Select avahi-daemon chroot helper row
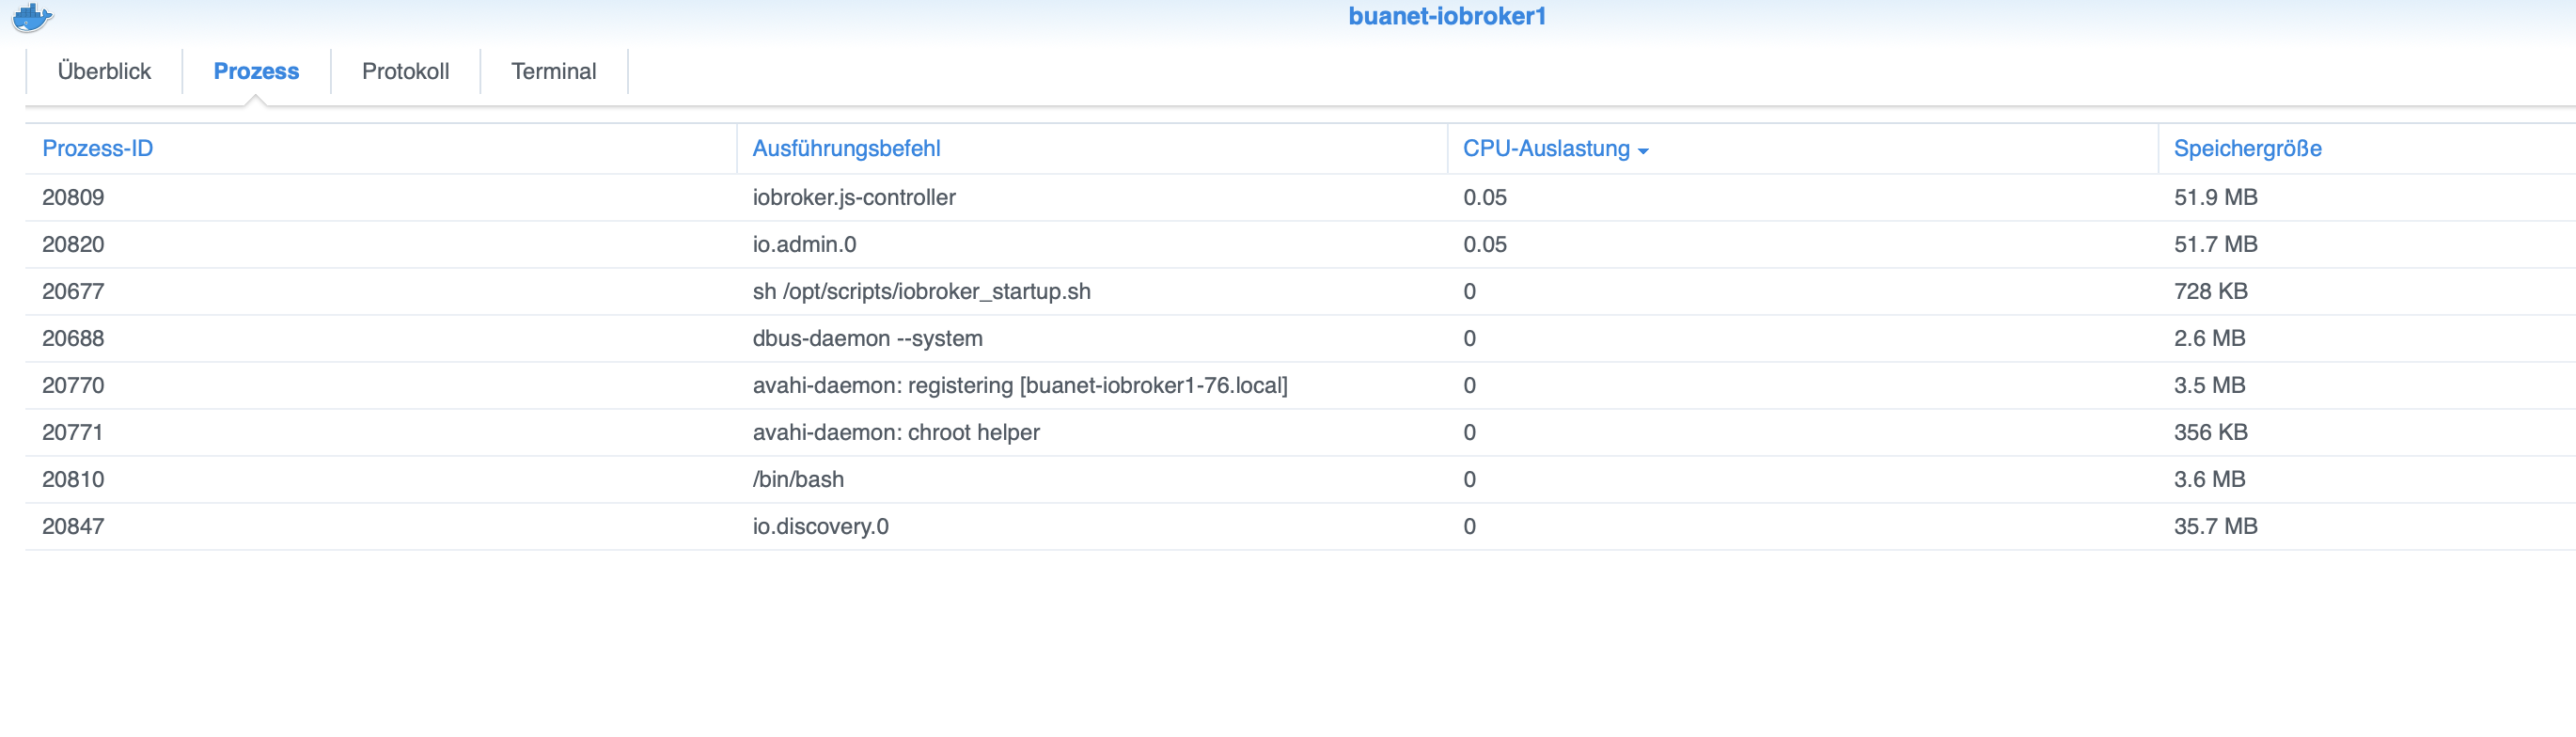Image resolution: width=2576 pixels, height=737 pixels. (895, 433)
